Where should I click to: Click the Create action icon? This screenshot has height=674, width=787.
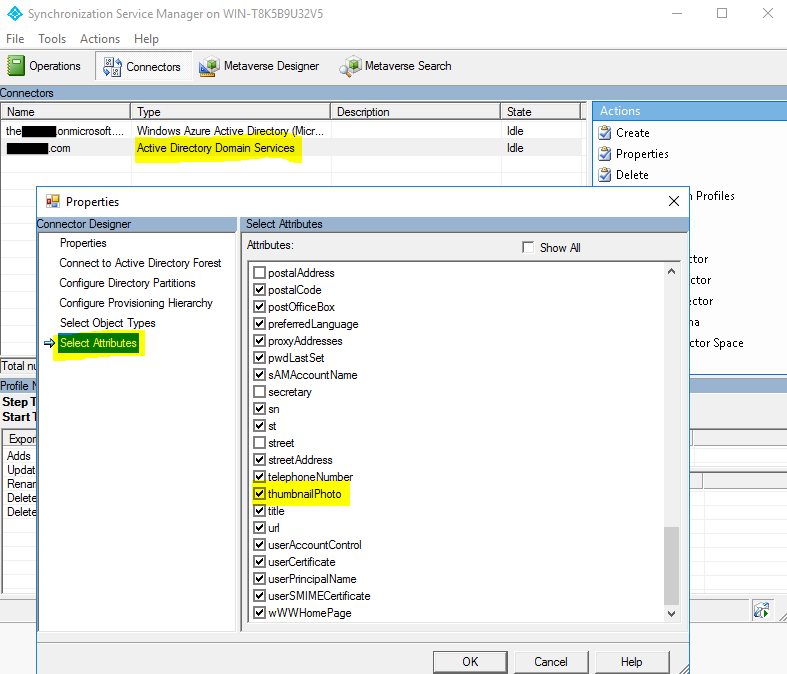[x=605, y=132]
